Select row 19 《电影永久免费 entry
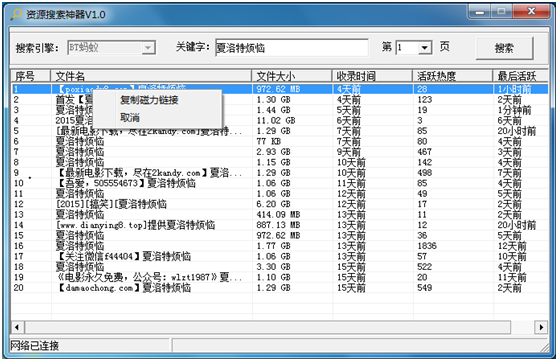558x361 pixels. tap(279, 277)
